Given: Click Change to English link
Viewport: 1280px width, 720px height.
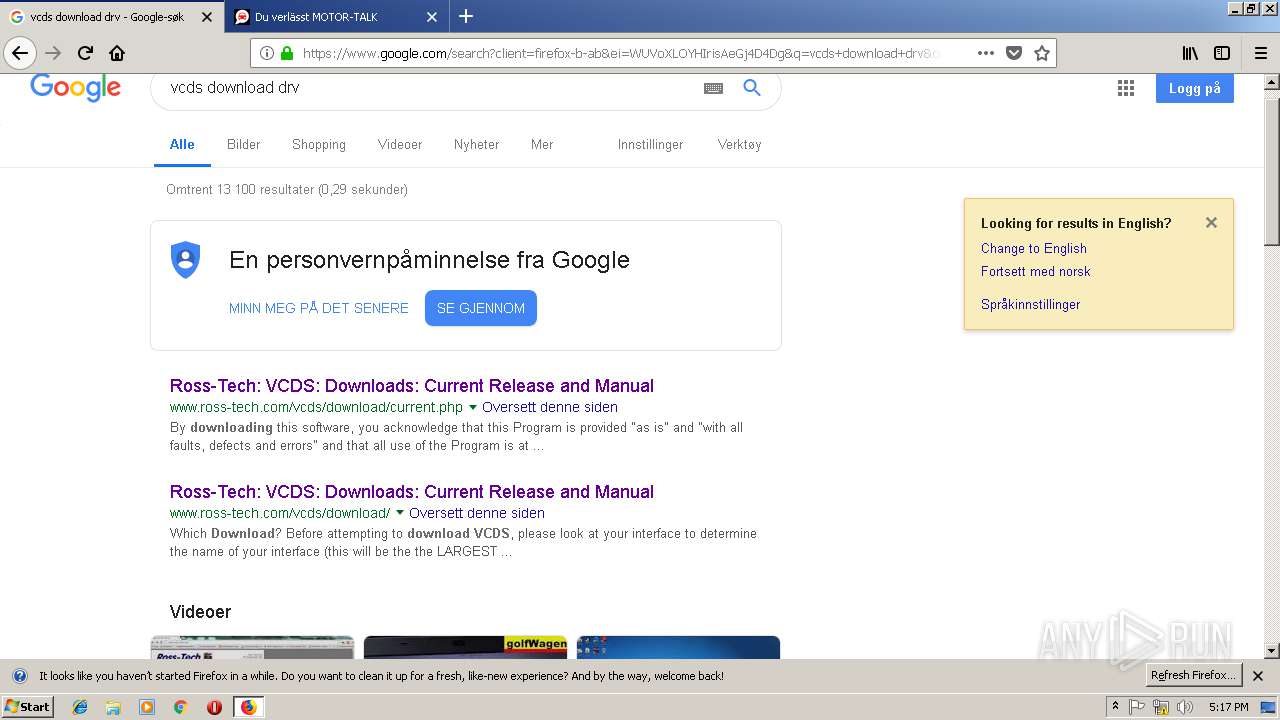Looking at the screenshot, I should click(1033, 249).
